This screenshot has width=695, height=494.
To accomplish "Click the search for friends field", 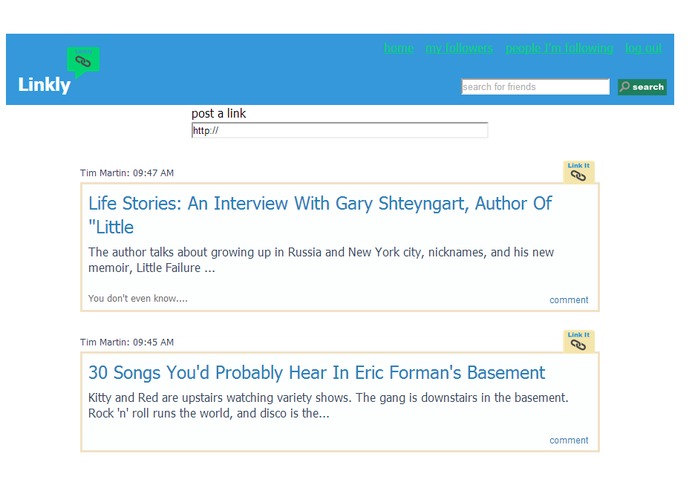I will click(x=535, y=87).
